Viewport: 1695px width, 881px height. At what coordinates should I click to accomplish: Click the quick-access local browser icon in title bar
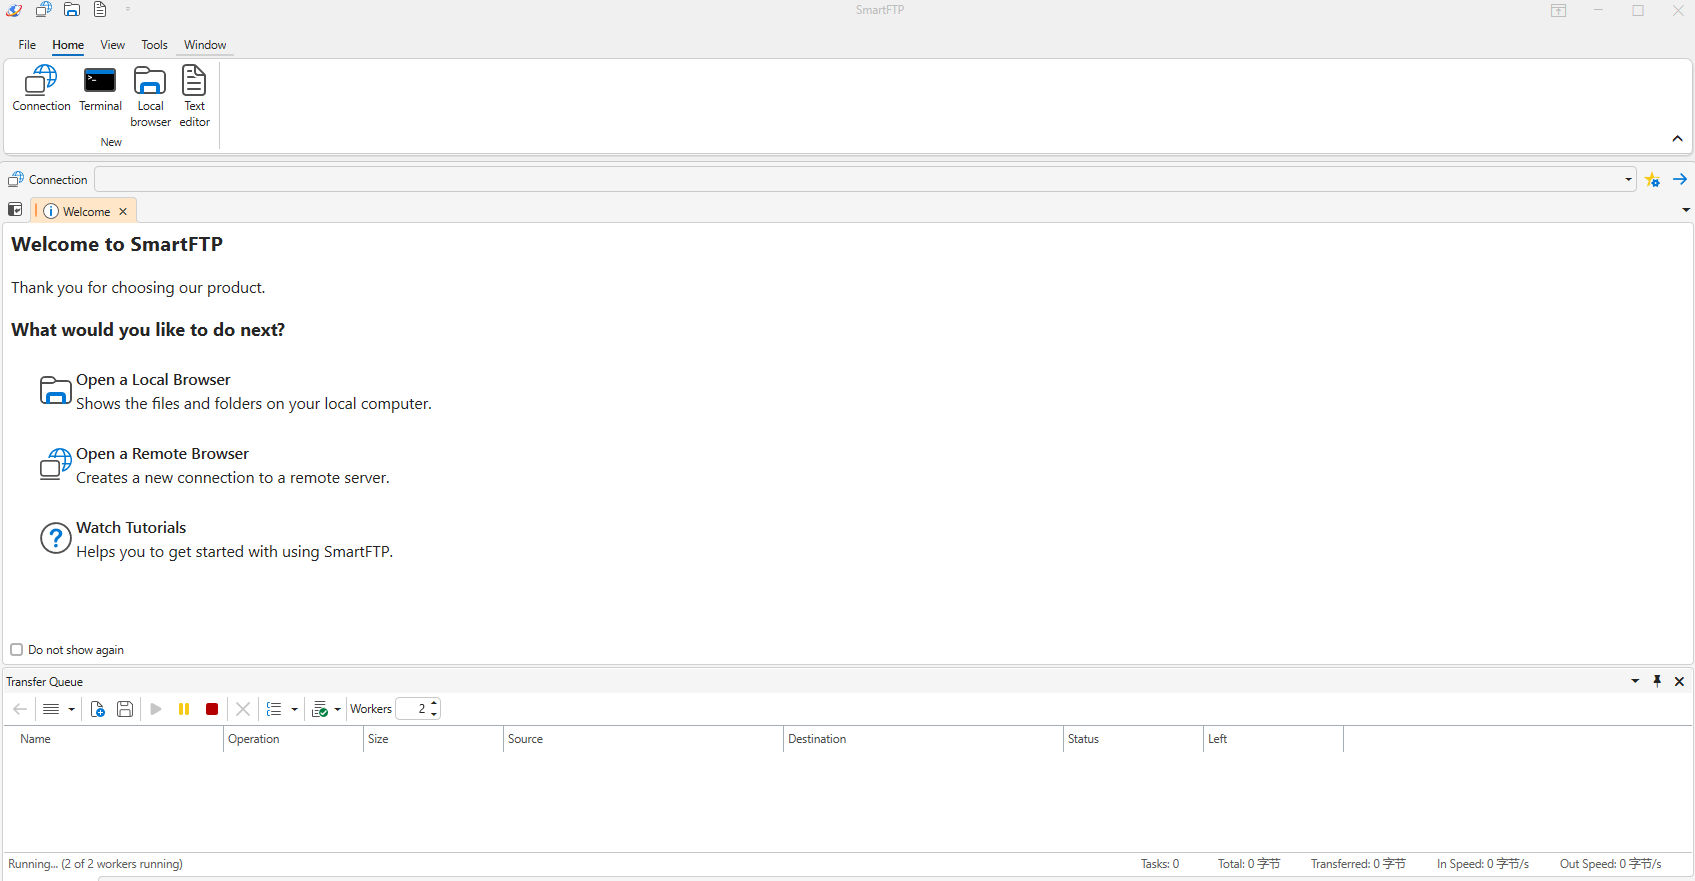[x=72, y=10]
